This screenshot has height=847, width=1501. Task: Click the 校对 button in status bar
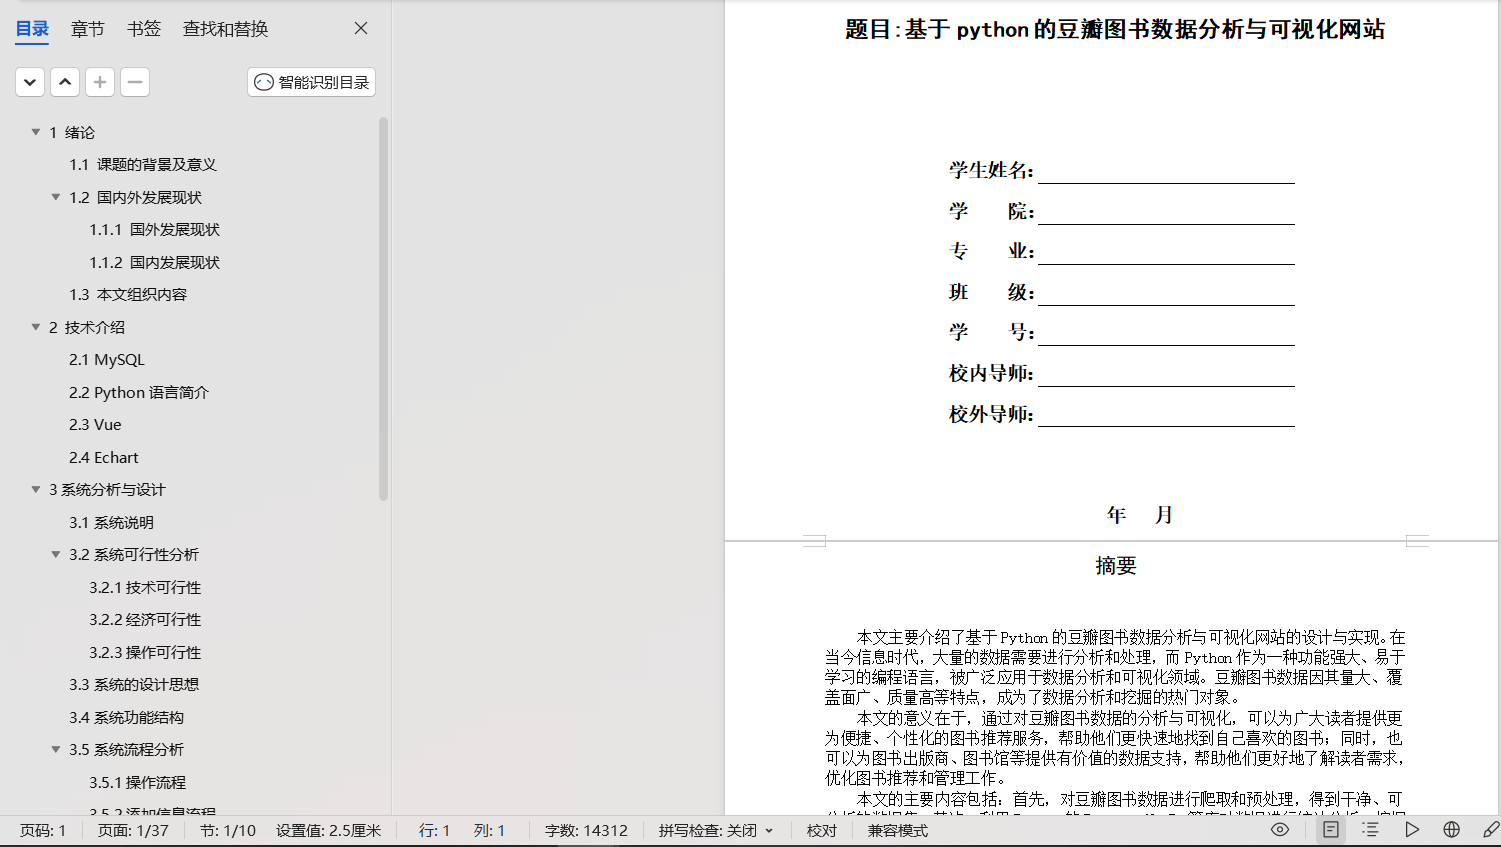pyautogui.click(x=822, y=830)
